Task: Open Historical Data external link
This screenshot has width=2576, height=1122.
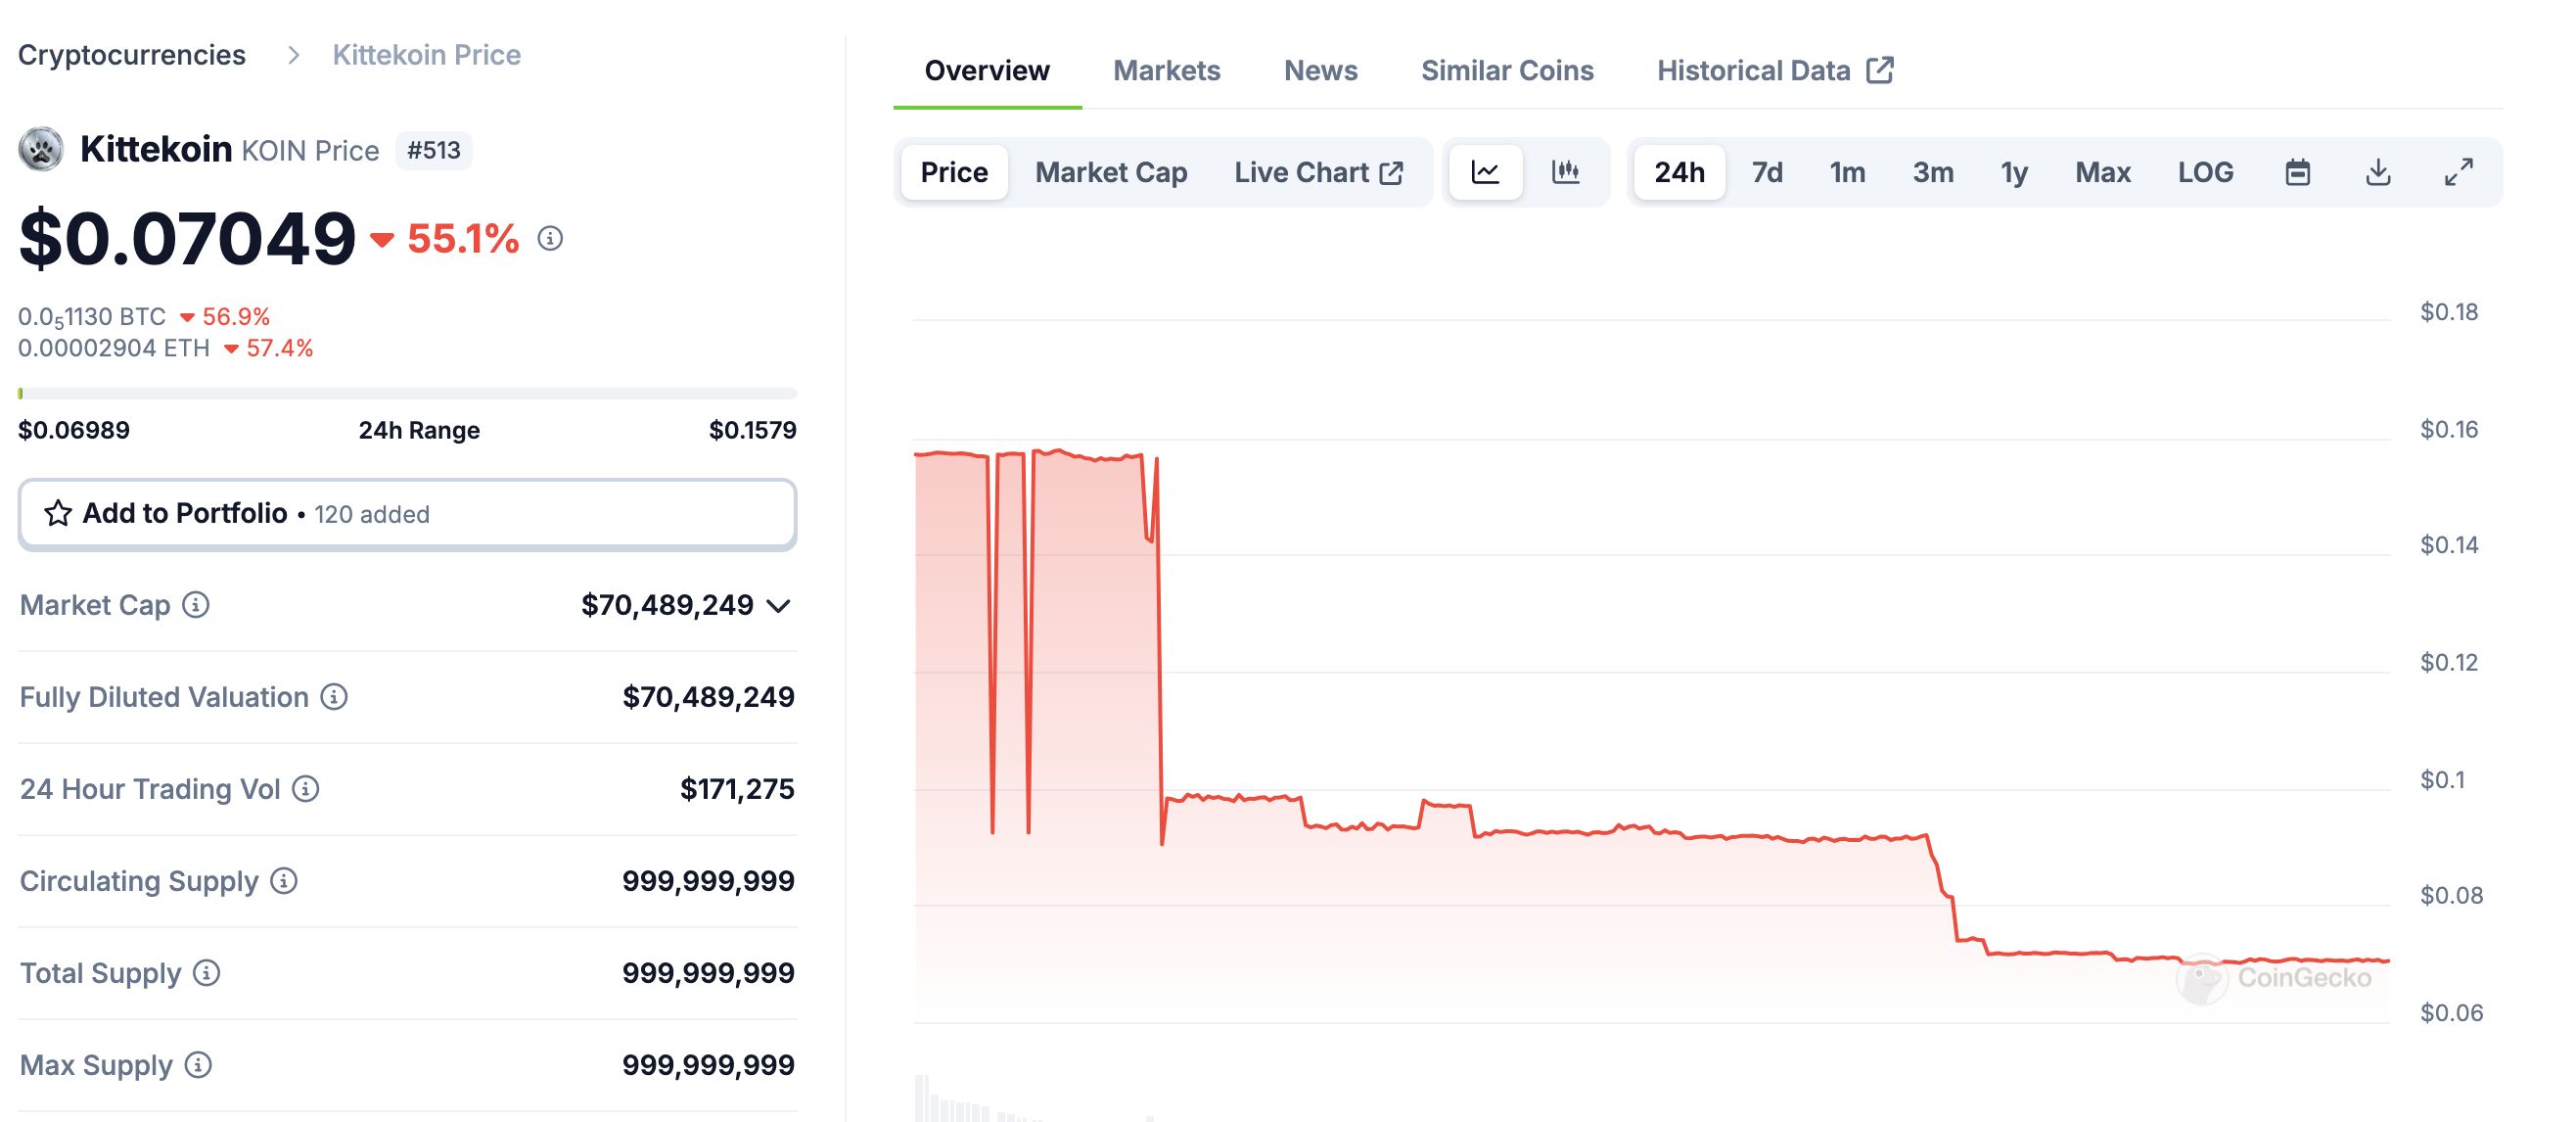Action: click(1774, 70)
